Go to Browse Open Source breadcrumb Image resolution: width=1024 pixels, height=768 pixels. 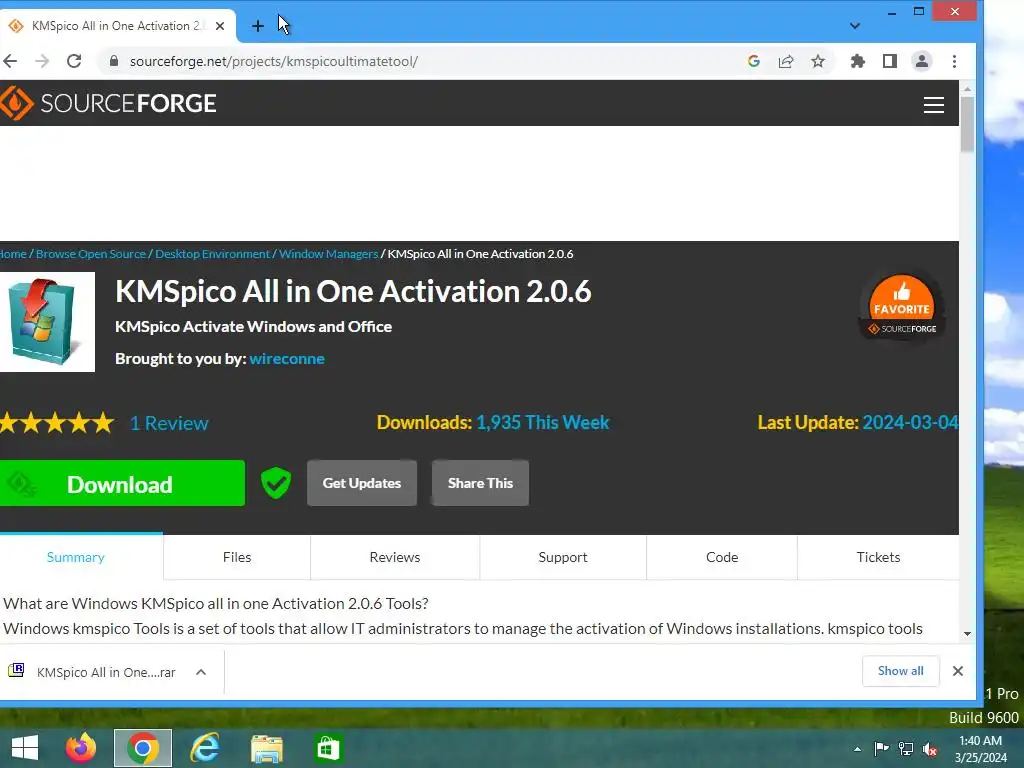point(91,254)
